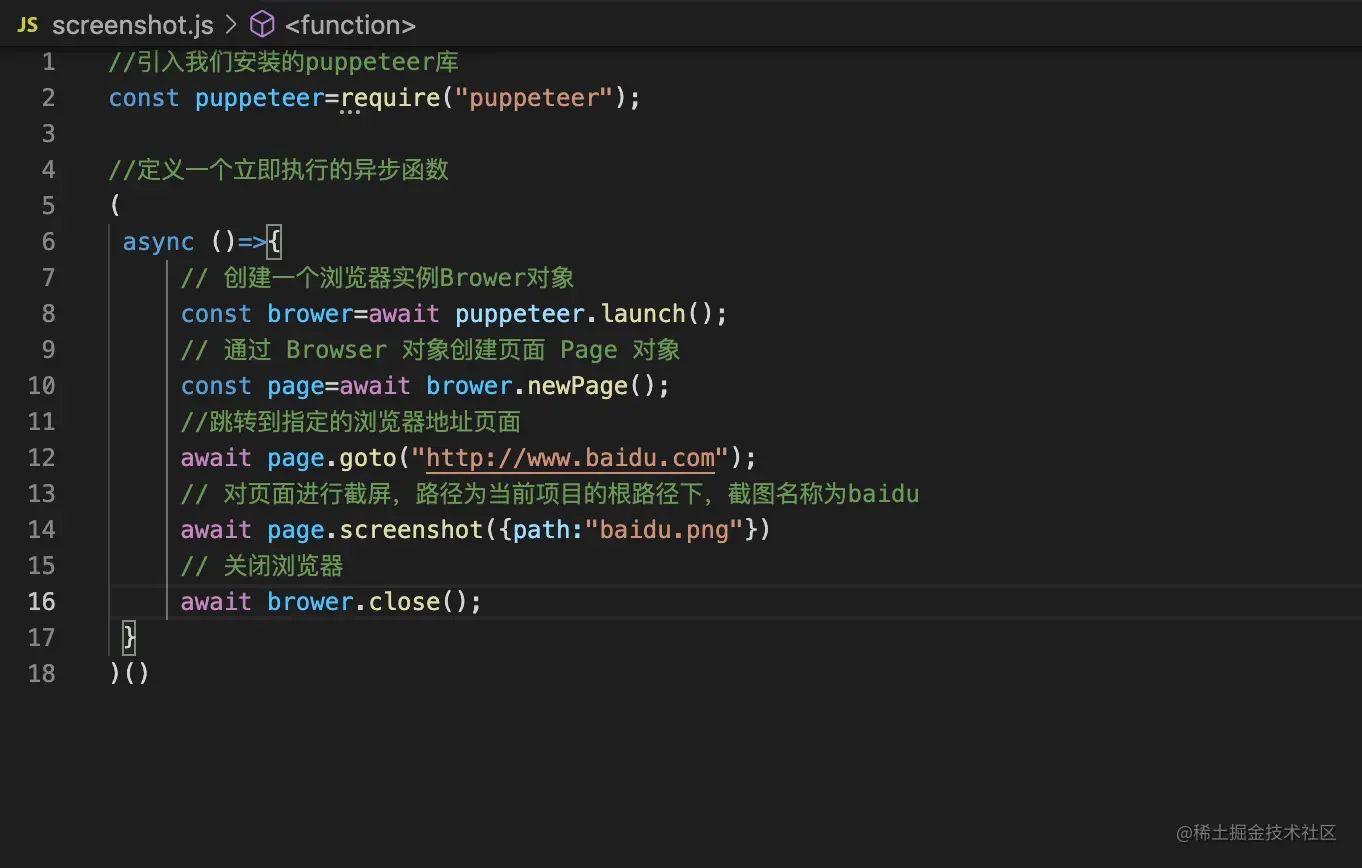Click the goto method on line 12
1362x868 pixels.
click(369, 458)
